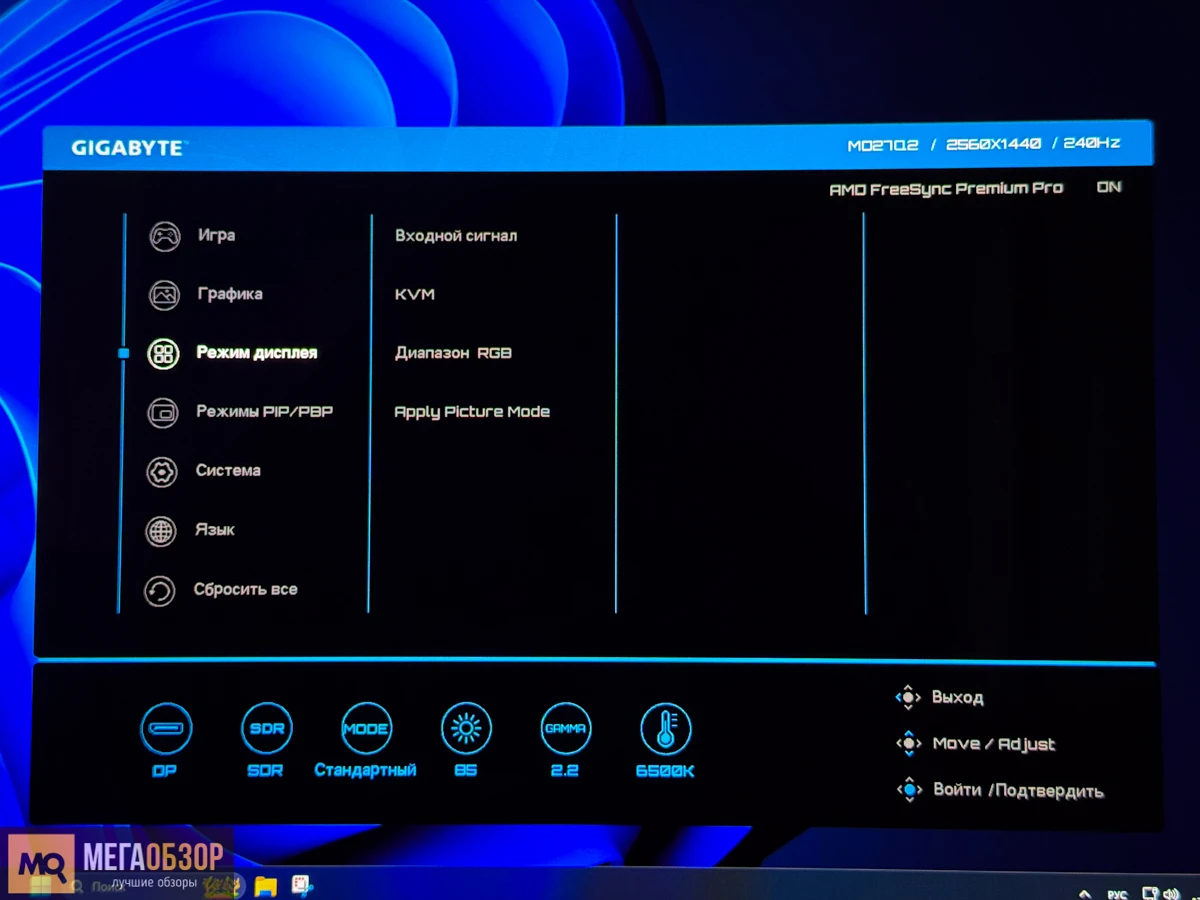Open the Диапазон RGB option

coord(453,353)
